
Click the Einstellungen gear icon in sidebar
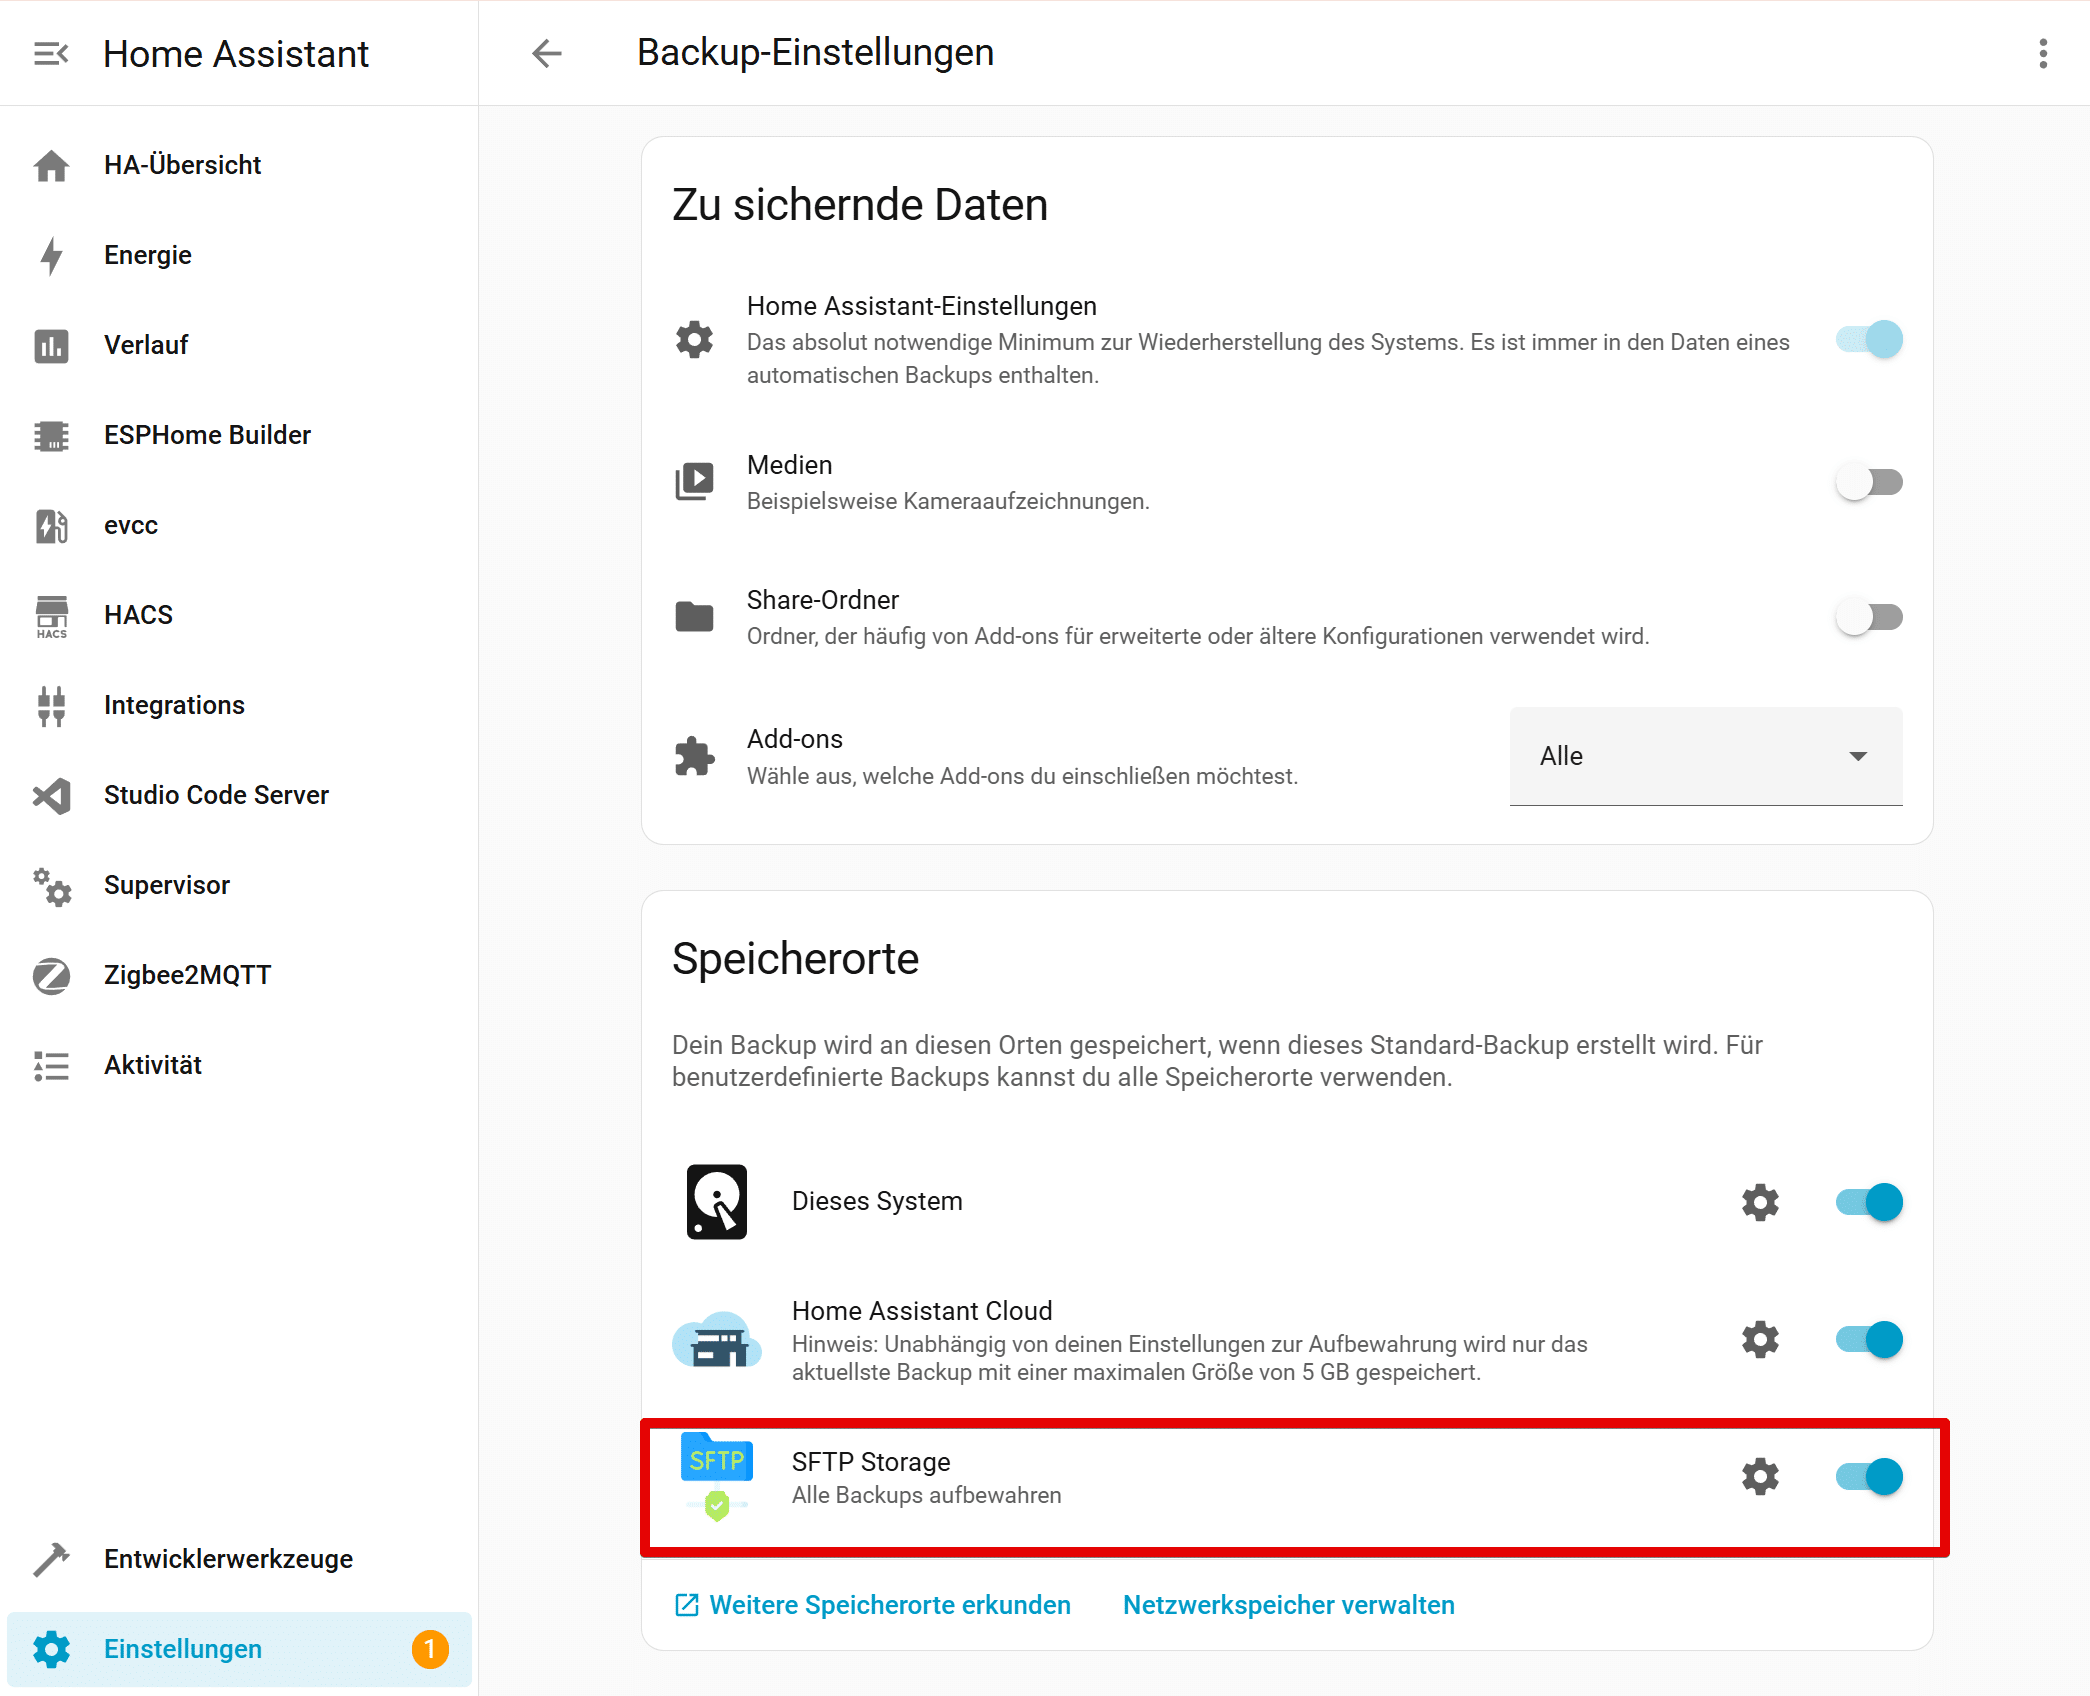[x=51, y=1649]
